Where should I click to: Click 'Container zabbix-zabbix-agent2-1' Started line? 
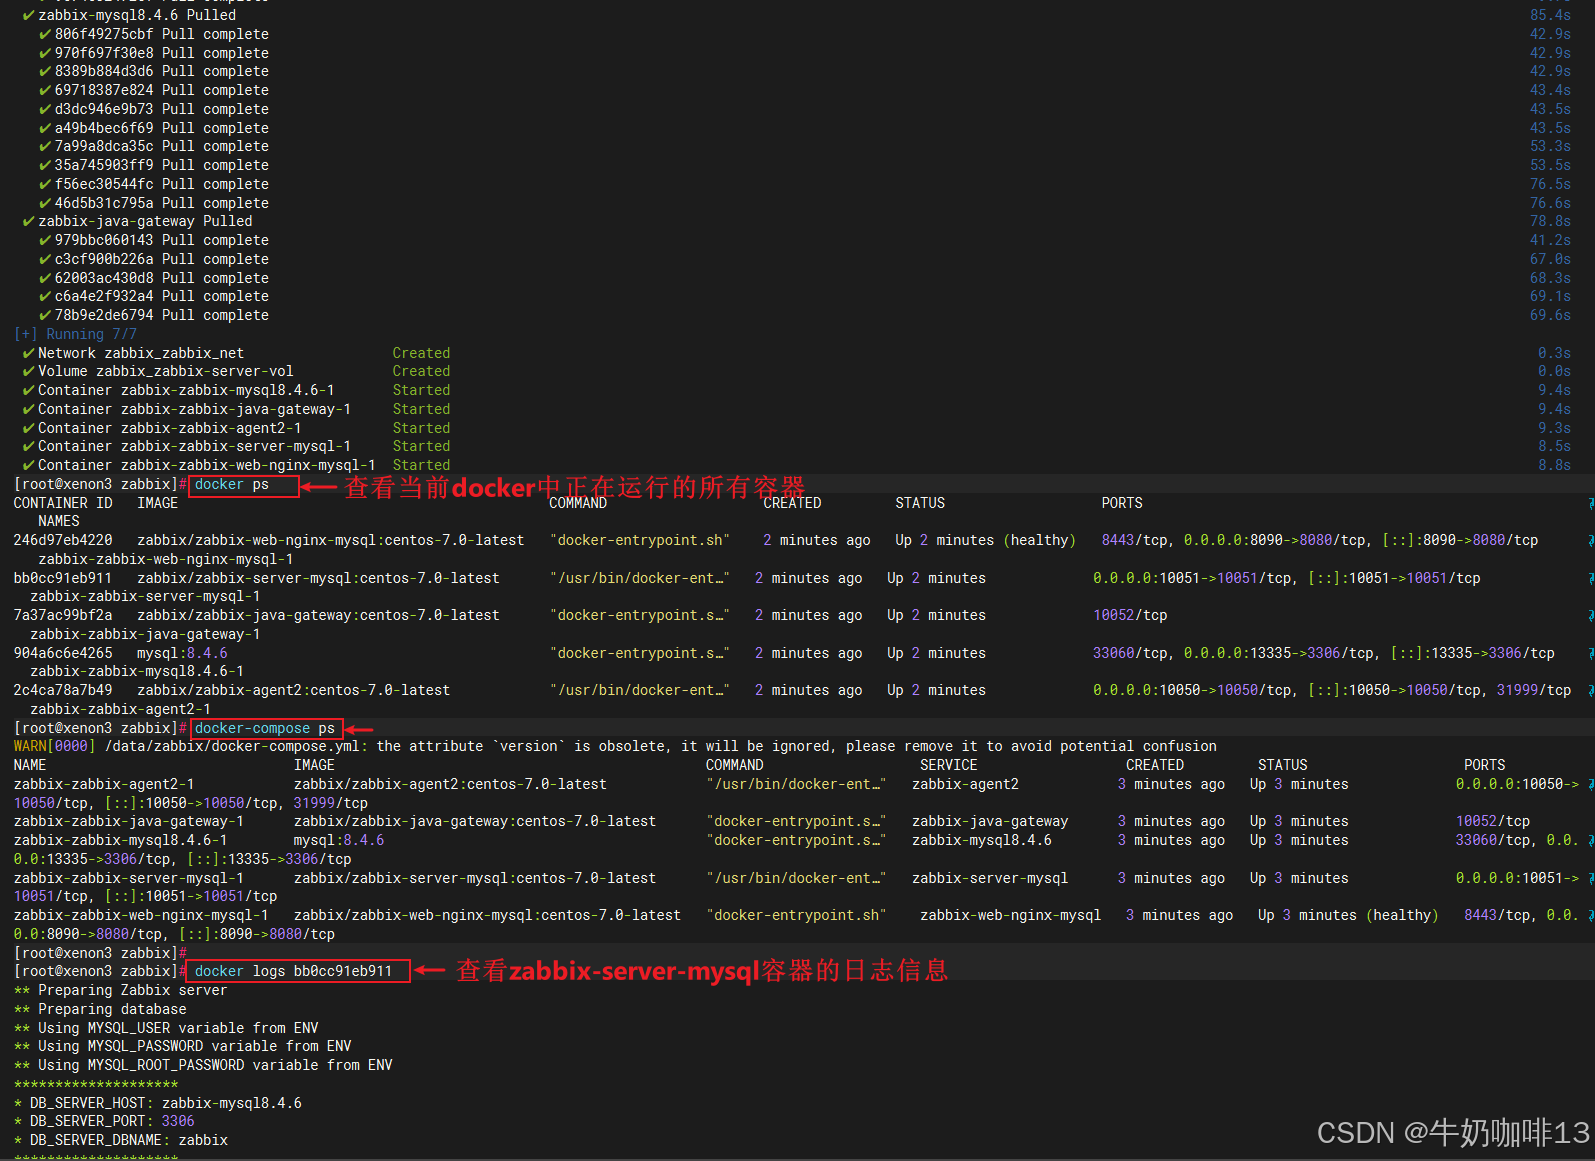pos(236,428)
